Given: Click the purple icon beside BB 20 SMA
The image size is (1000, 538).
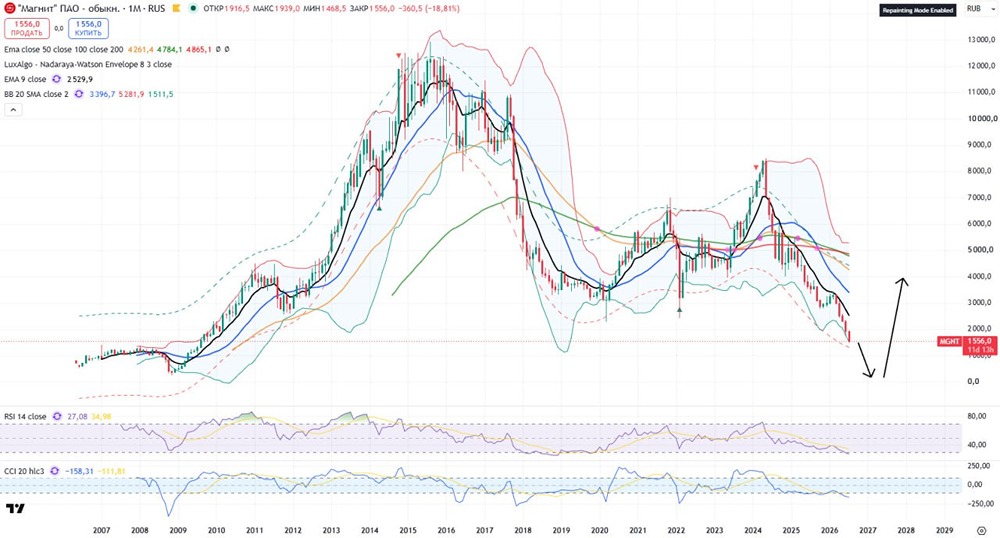Looking at the screenshot, I should [79, 94].
